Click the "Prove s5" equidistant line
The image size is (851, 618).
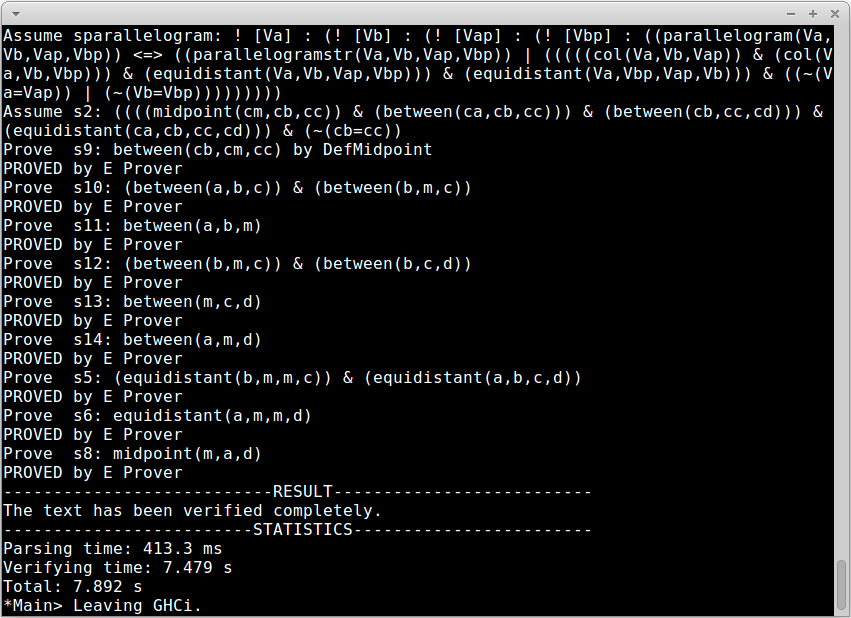coord(292,377)
